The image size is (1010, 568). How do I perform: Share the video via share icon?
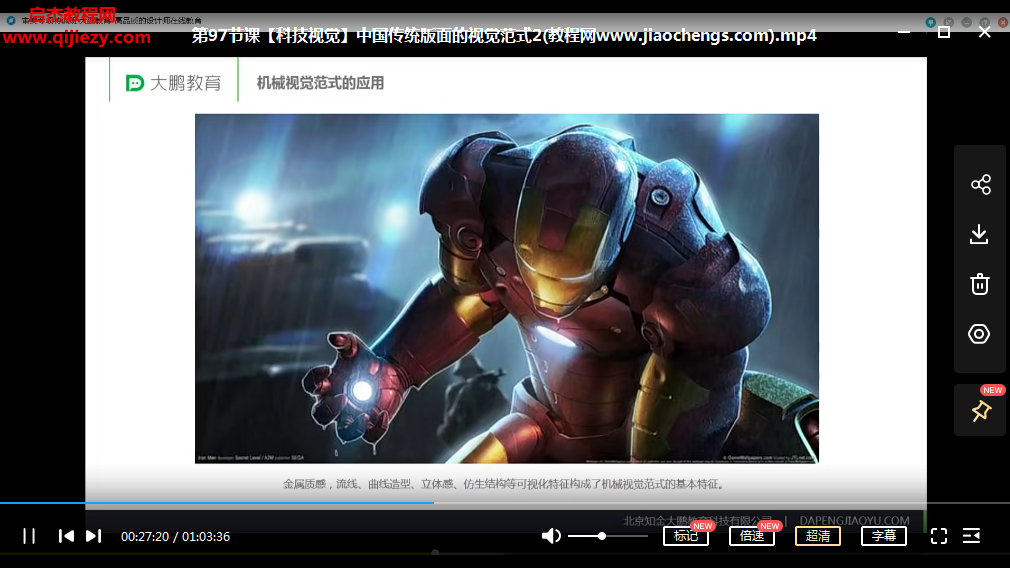point(980,185)
